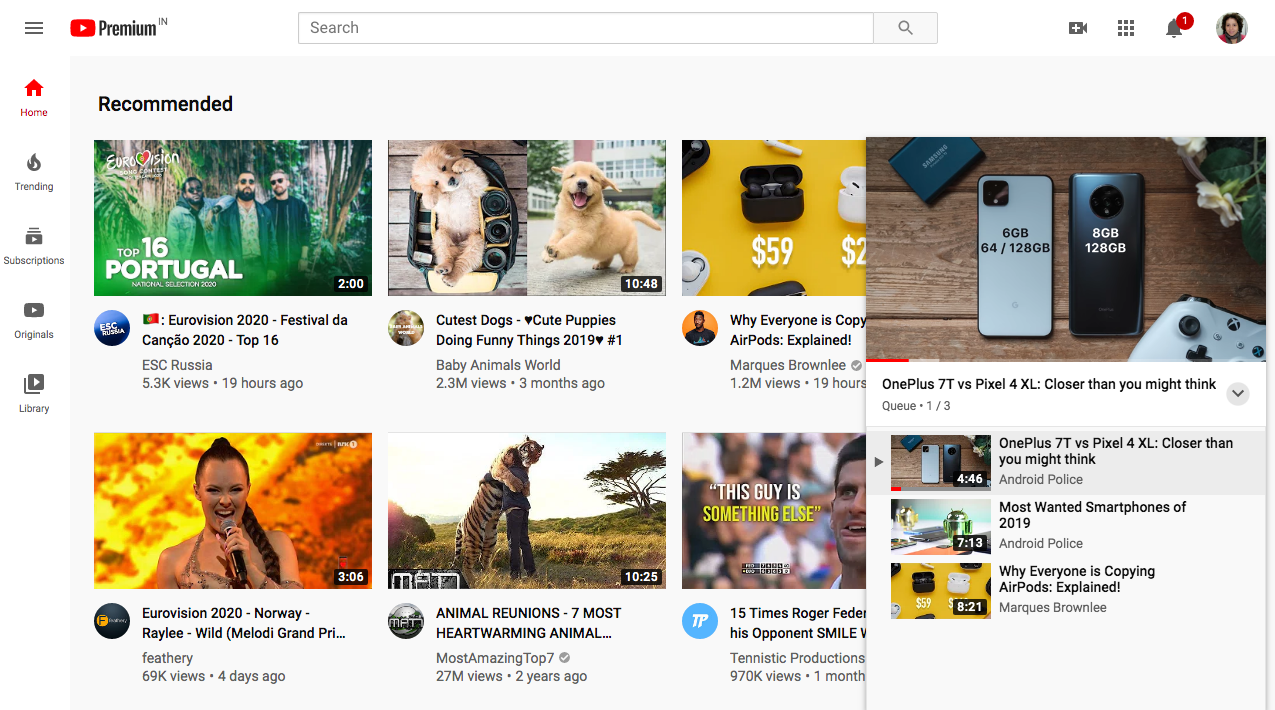The height and width of the screenshot is (710, 1275).
Task: Open Animal Reunions tiger video thumbnail
Action: pos(527,511)
